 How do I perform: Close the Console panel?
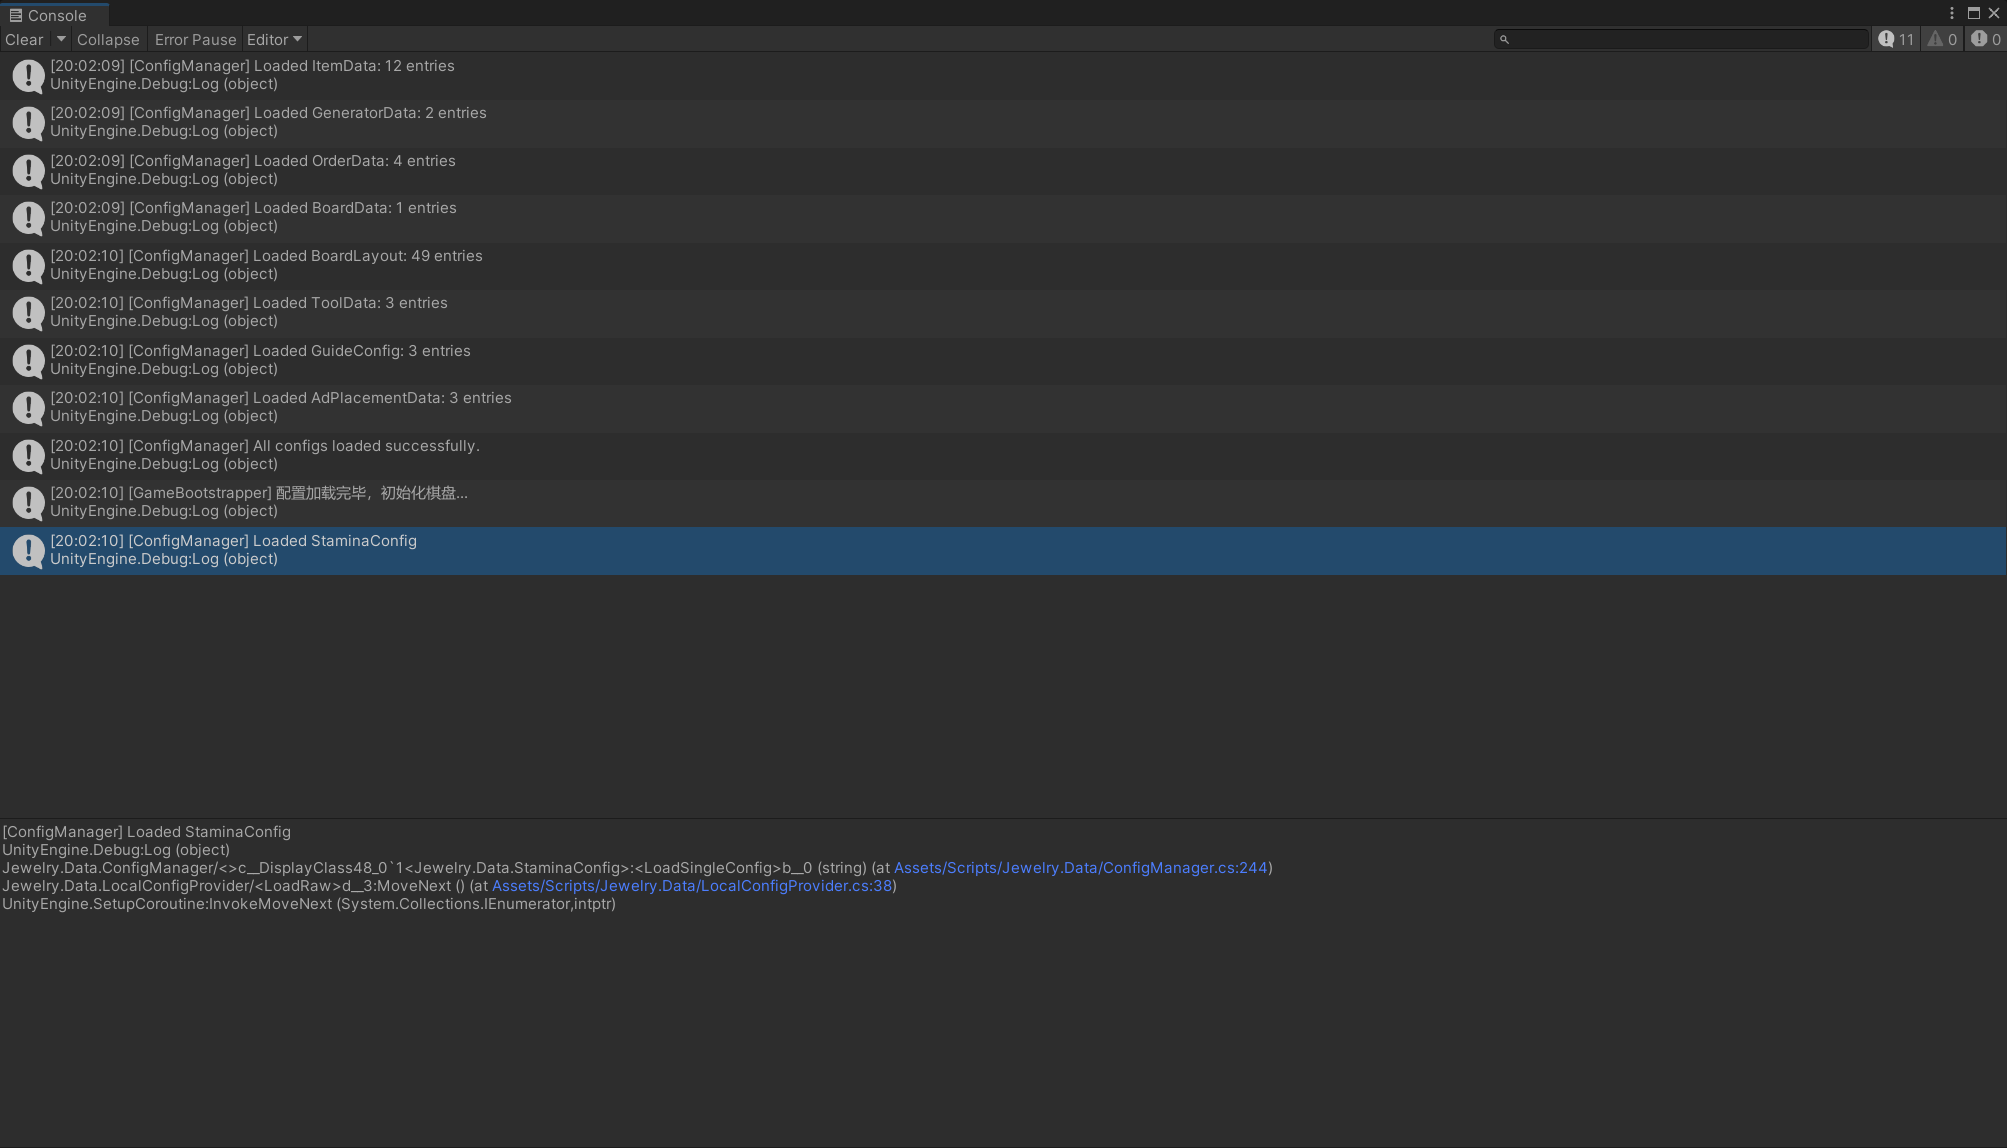[1994, 13]
